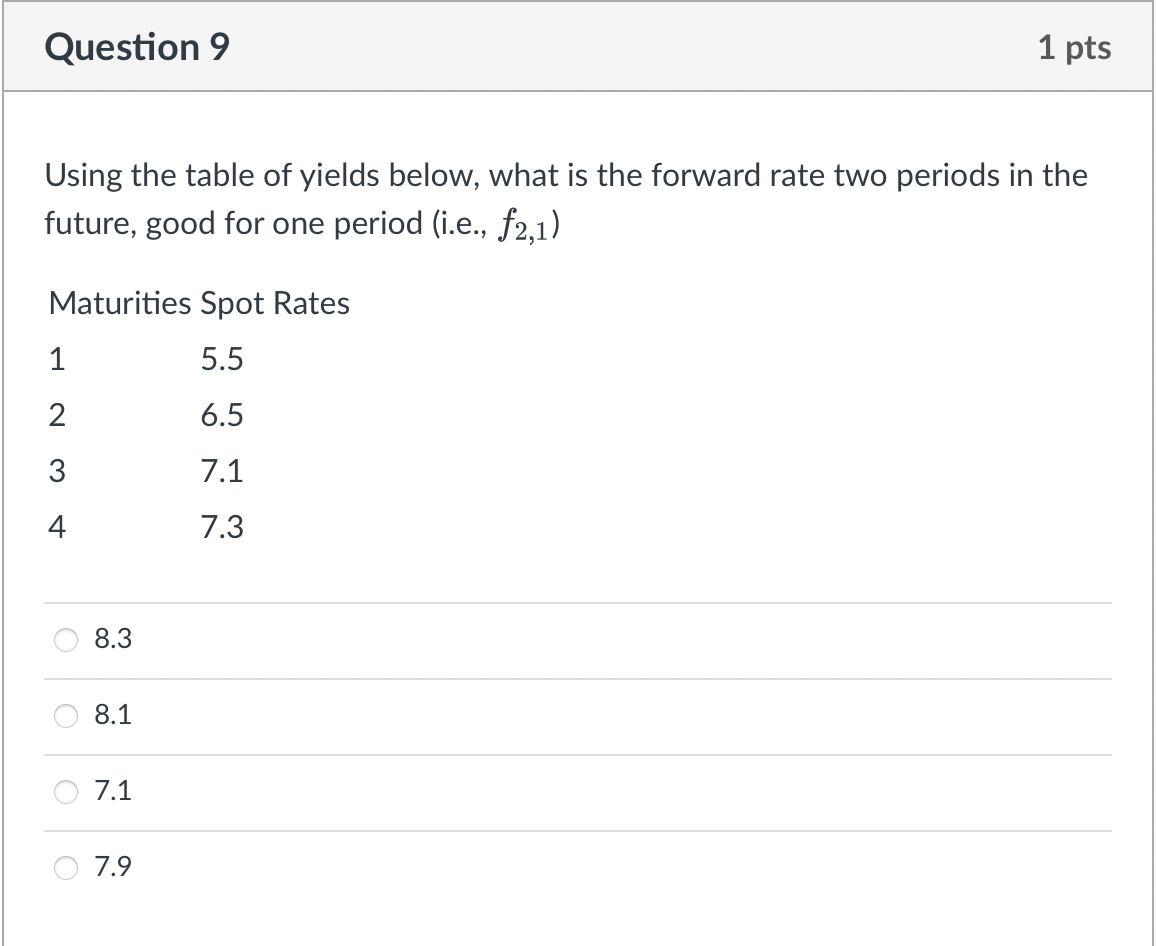Viewport: 1156px width, 946px height.
Task: Click the spot rate 7.3 for maturity 4
Action: [222, 527]
